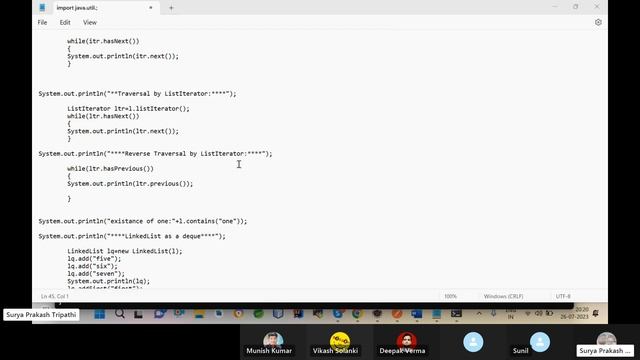Open taskbar Search magnifier

(120, 313)
